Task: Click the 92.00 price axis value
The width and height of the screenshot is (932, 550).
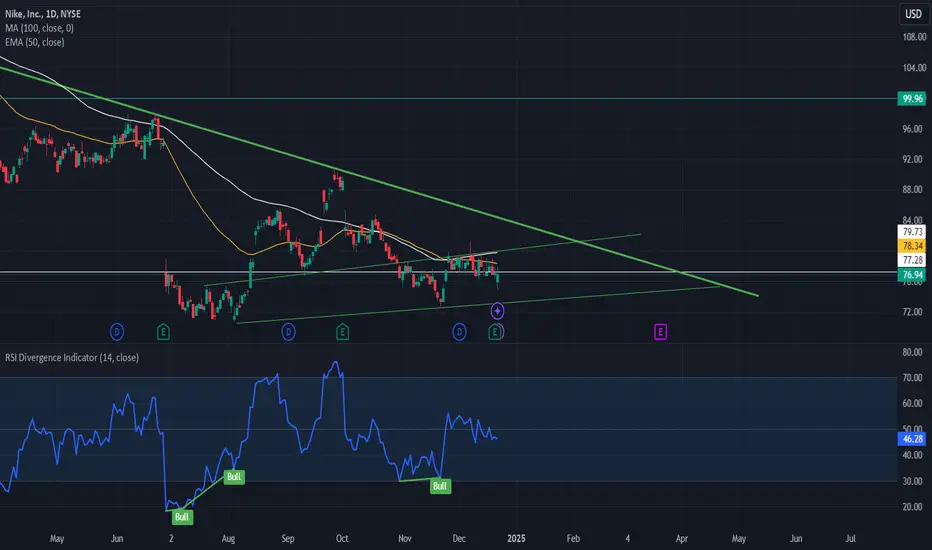Action: (914, 159)
